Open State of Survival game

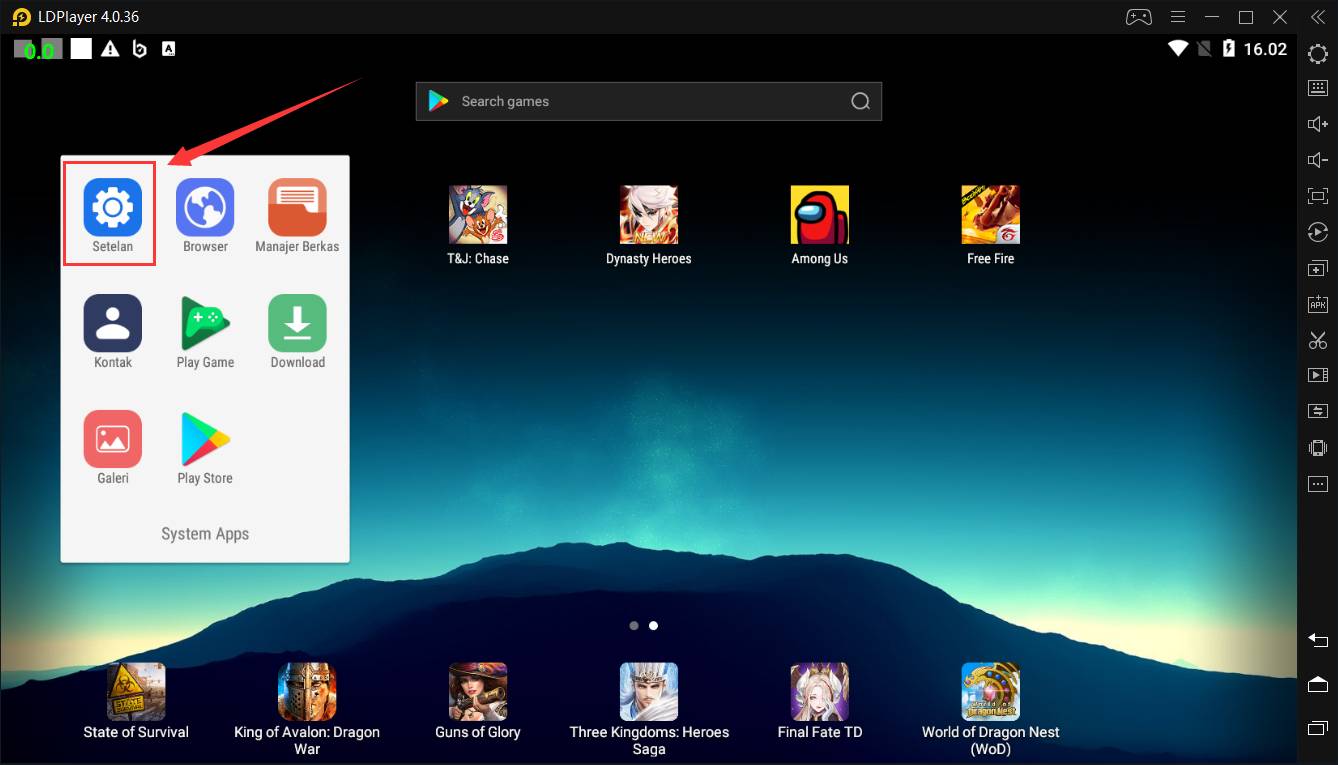(136, 692)
